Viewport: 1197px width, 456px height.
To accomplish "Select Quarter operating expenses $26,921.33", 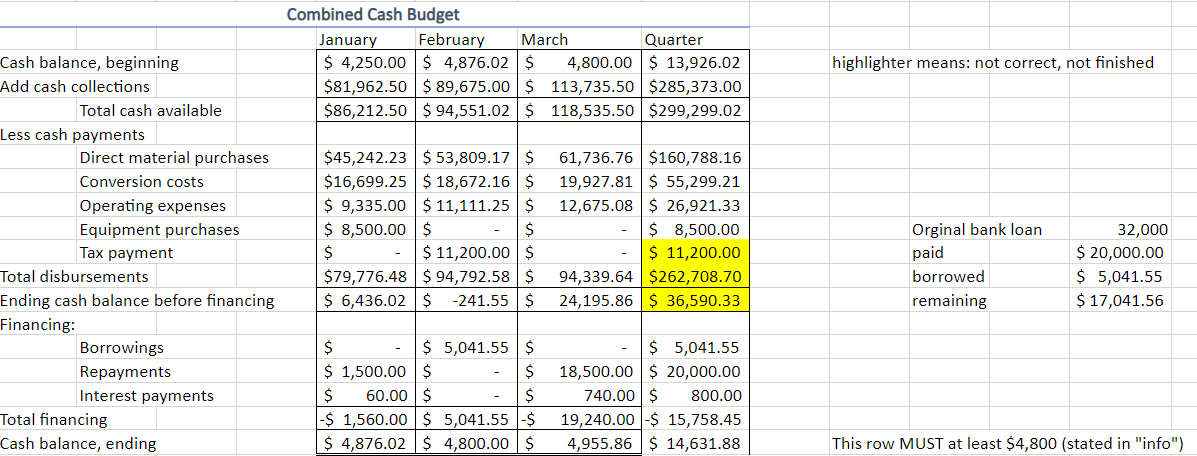I will pyautogui.click(x=697, y=205).
